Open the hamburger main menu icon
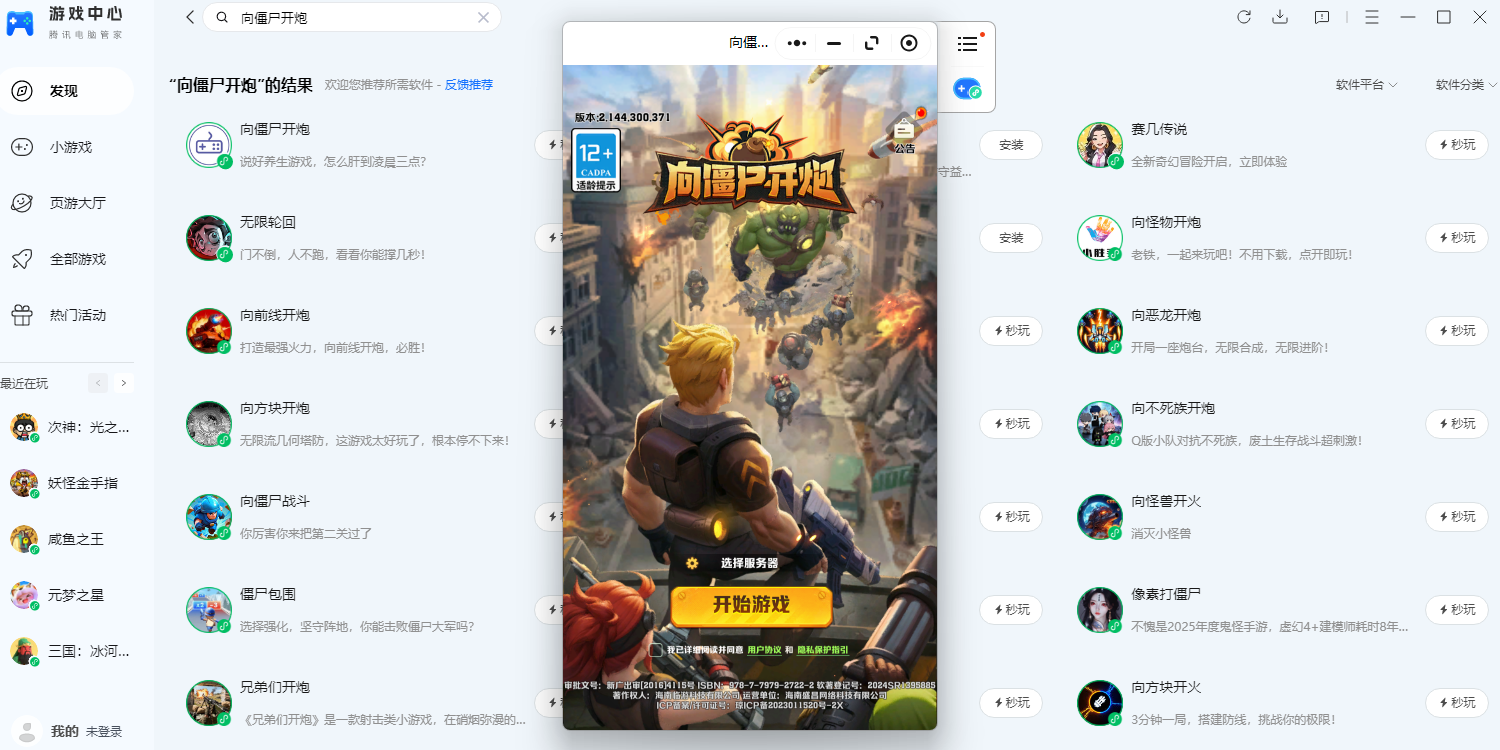1500x750 pixels. click(1372, 17)
